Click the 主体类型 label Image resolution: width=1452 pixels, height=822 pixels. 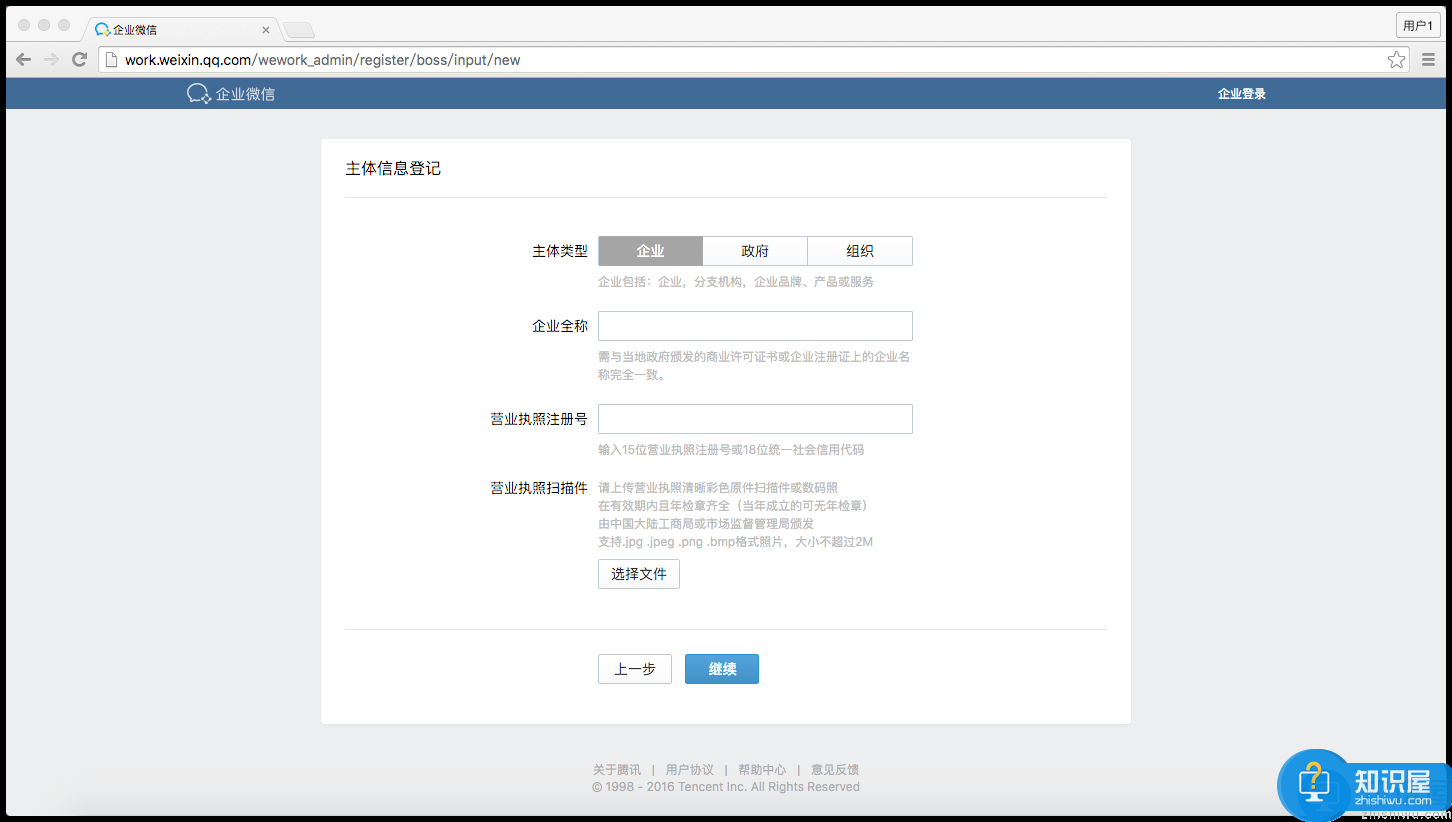click(560, 252)
